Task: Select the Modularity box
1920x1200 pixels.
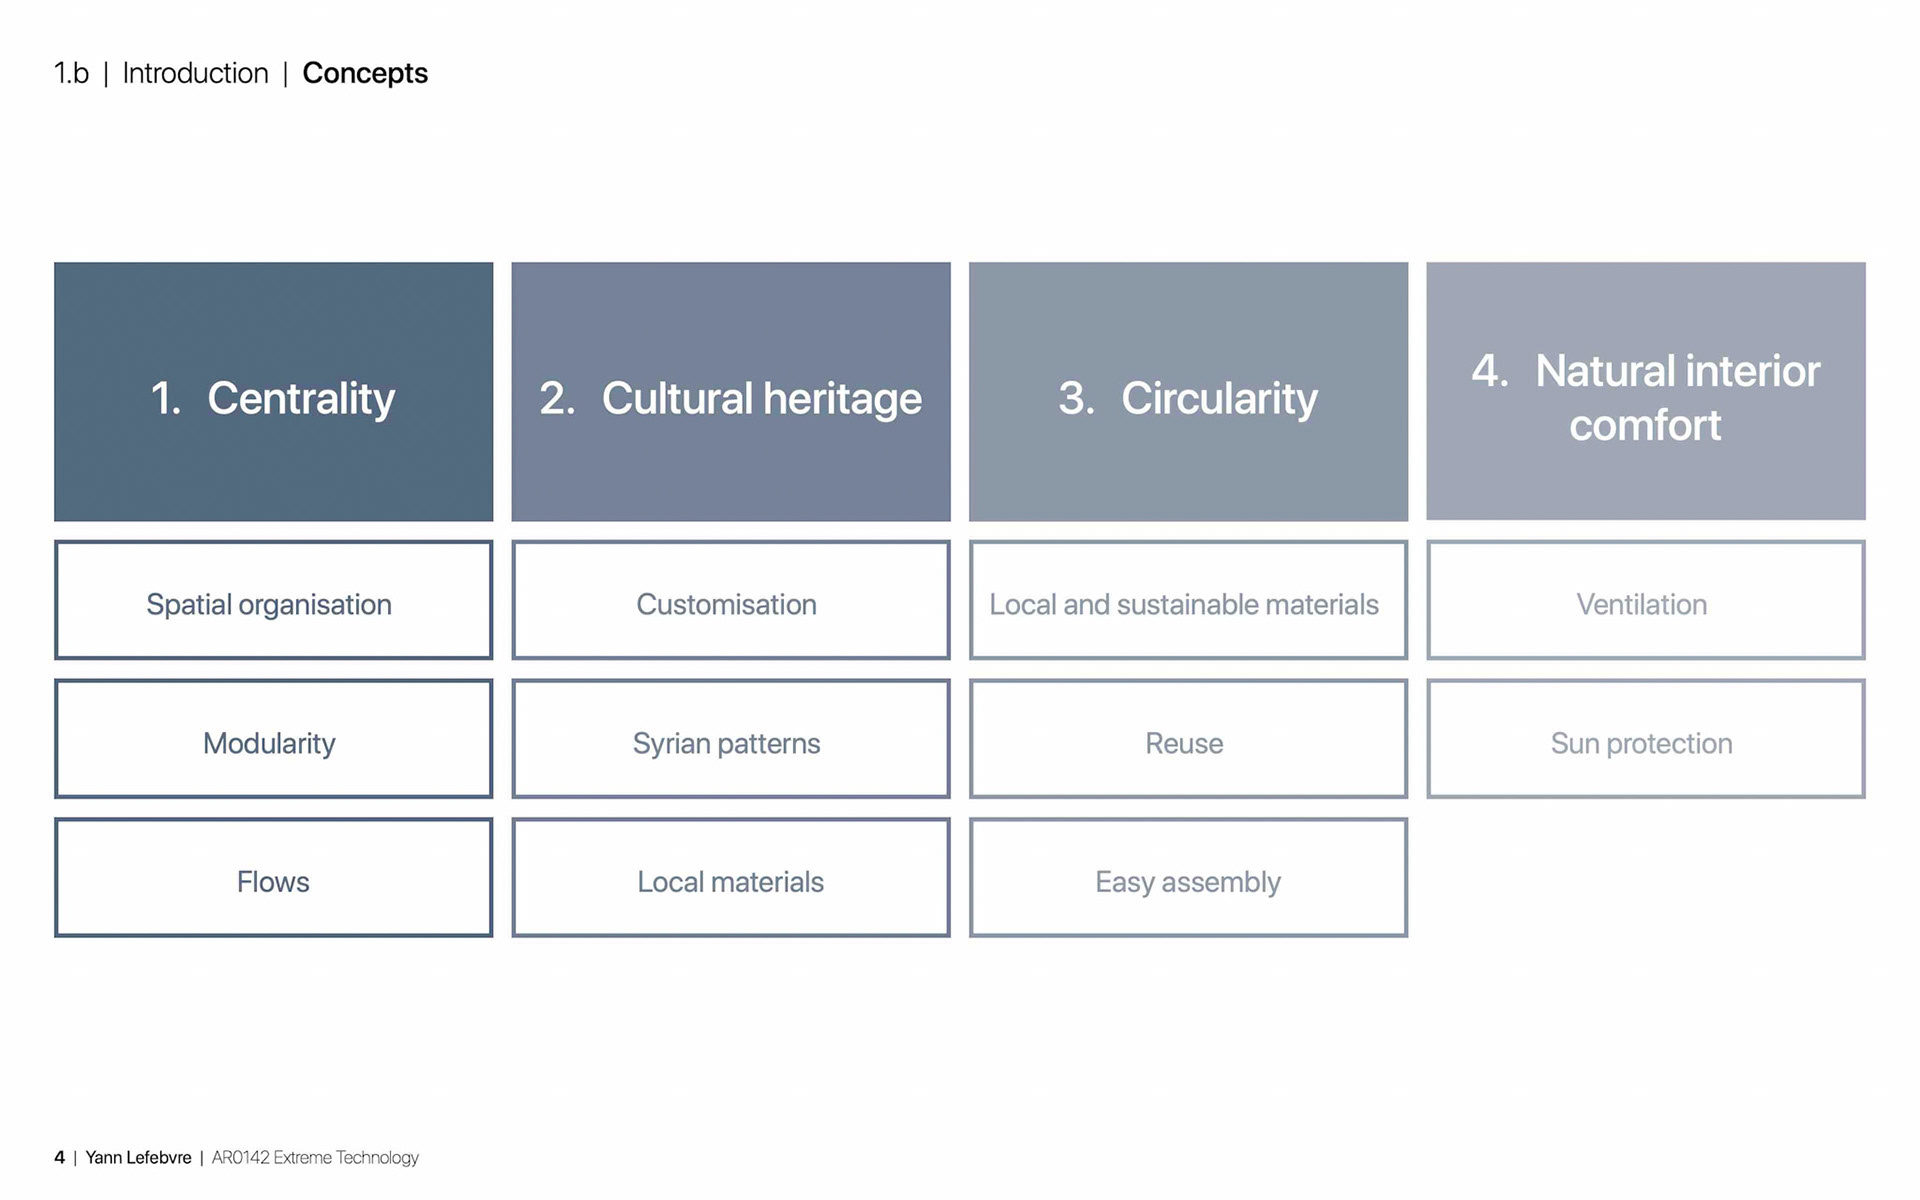Action: 273,739
